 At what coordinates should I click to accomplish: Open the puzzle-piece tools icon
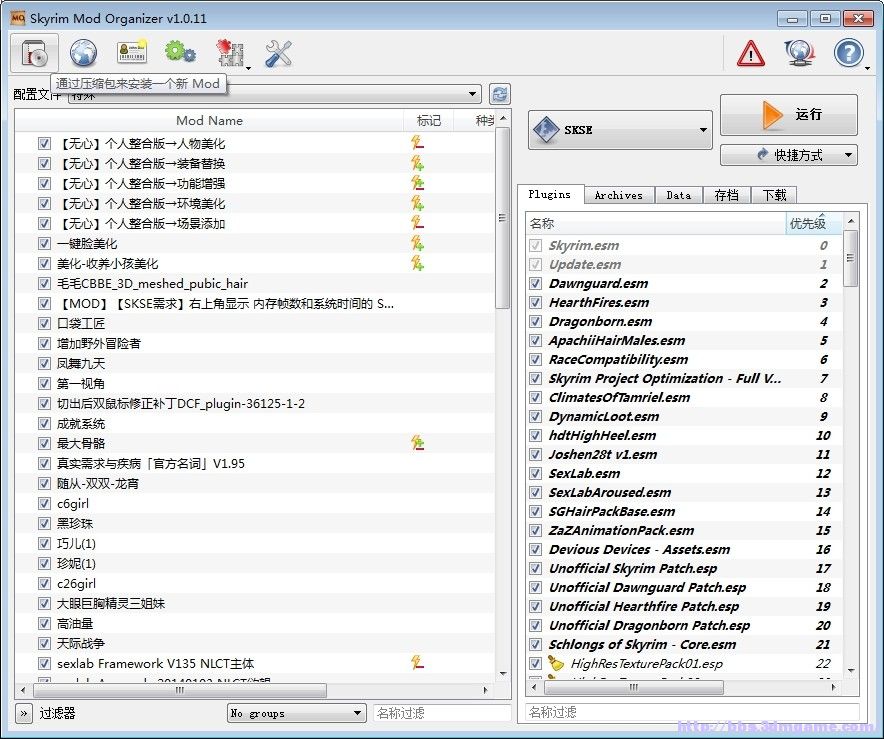pyautogui.click(x=230, y=54)
